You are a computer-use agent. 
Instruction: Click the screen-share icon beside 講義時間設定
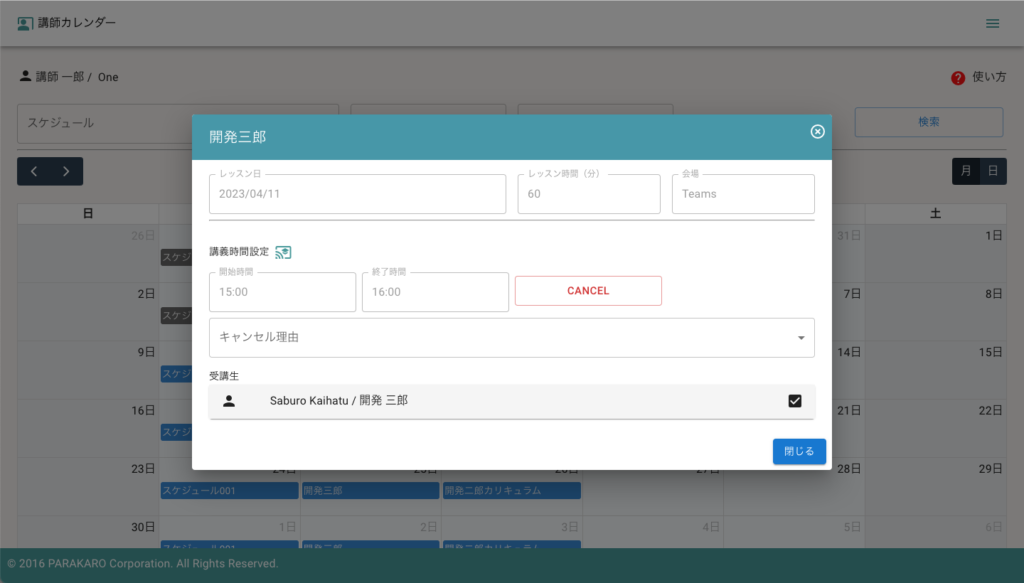(283, 252)
